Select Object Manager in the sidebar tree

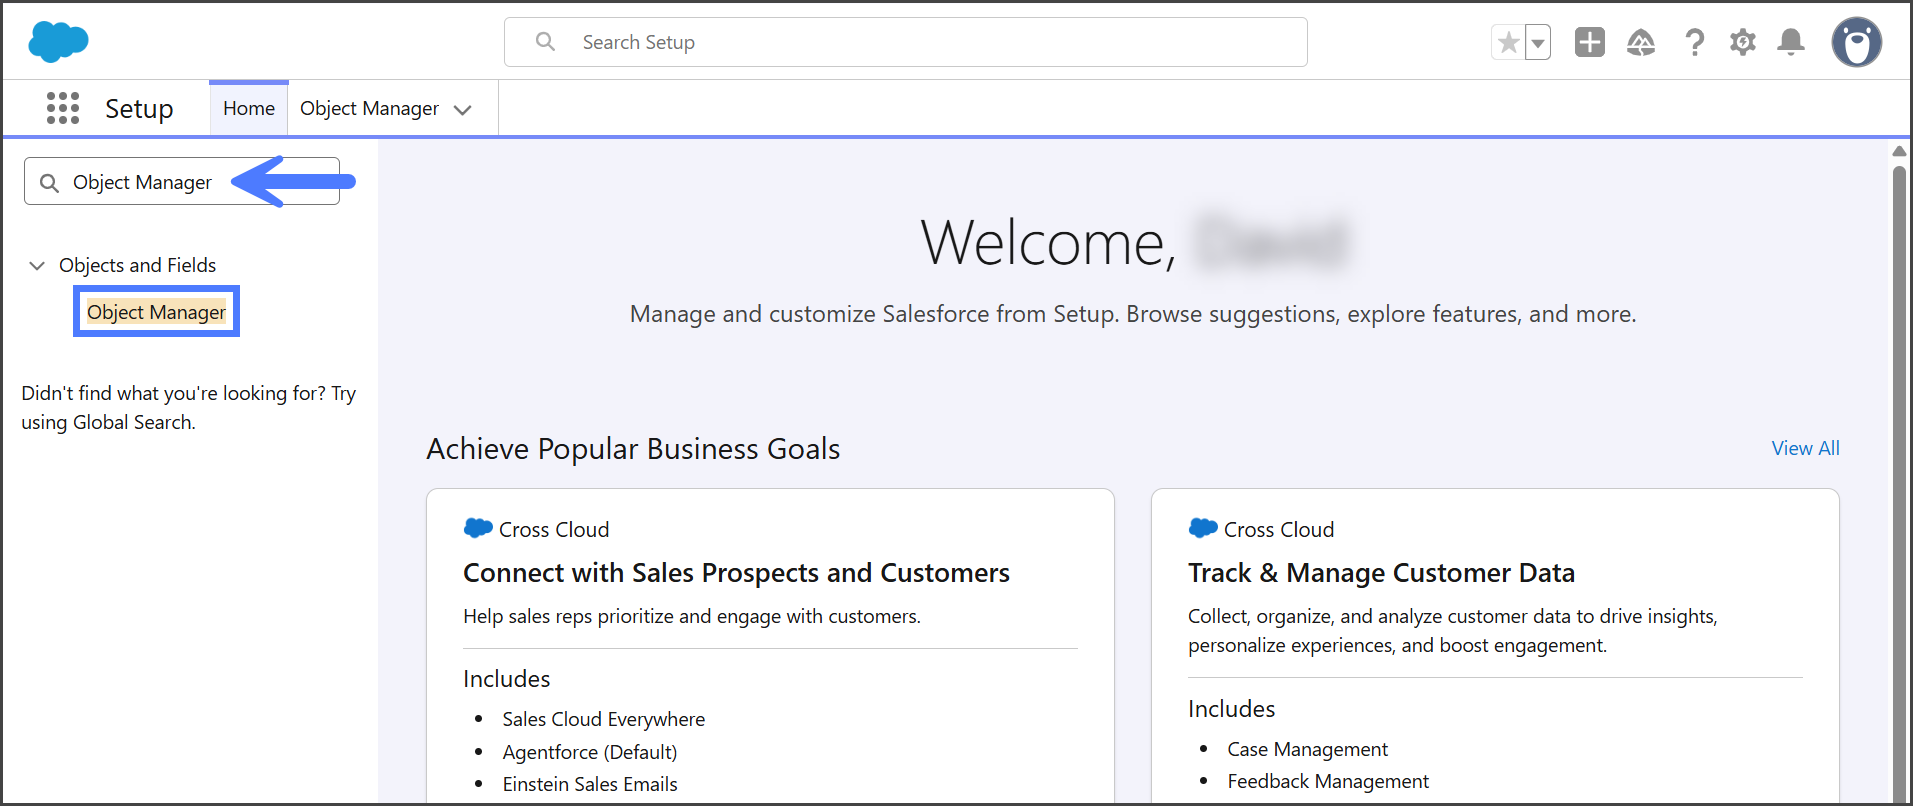156,312
